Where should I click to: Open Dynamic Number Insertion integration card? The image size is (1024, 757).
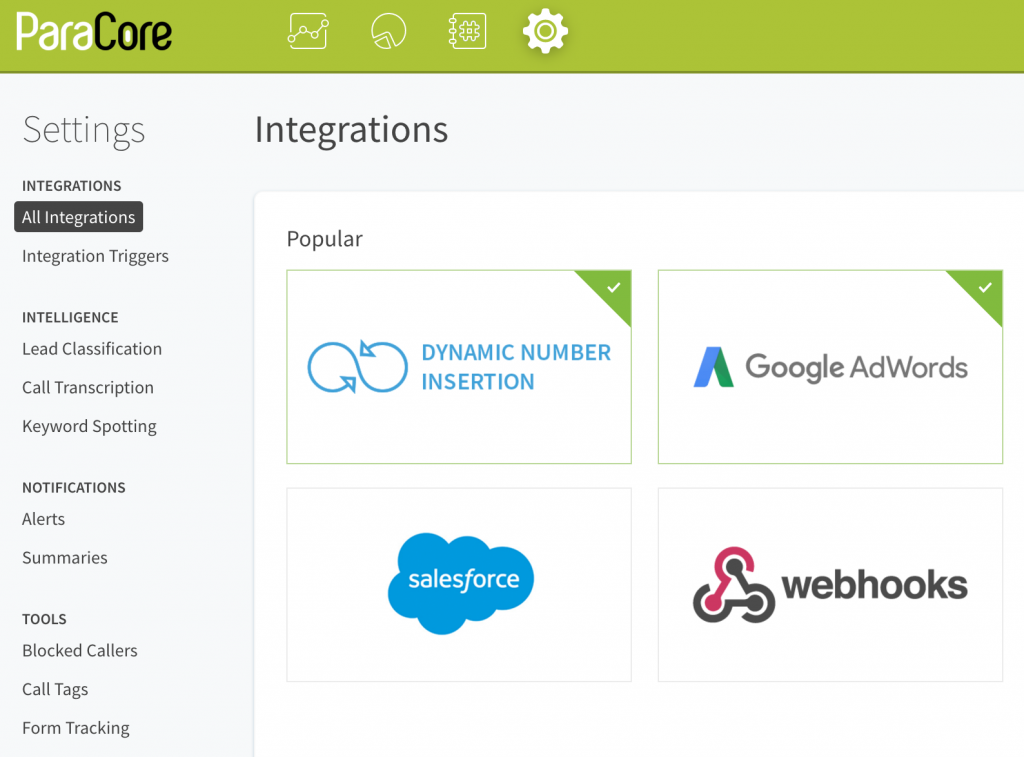pyautogui.click(x=459, y=367)
